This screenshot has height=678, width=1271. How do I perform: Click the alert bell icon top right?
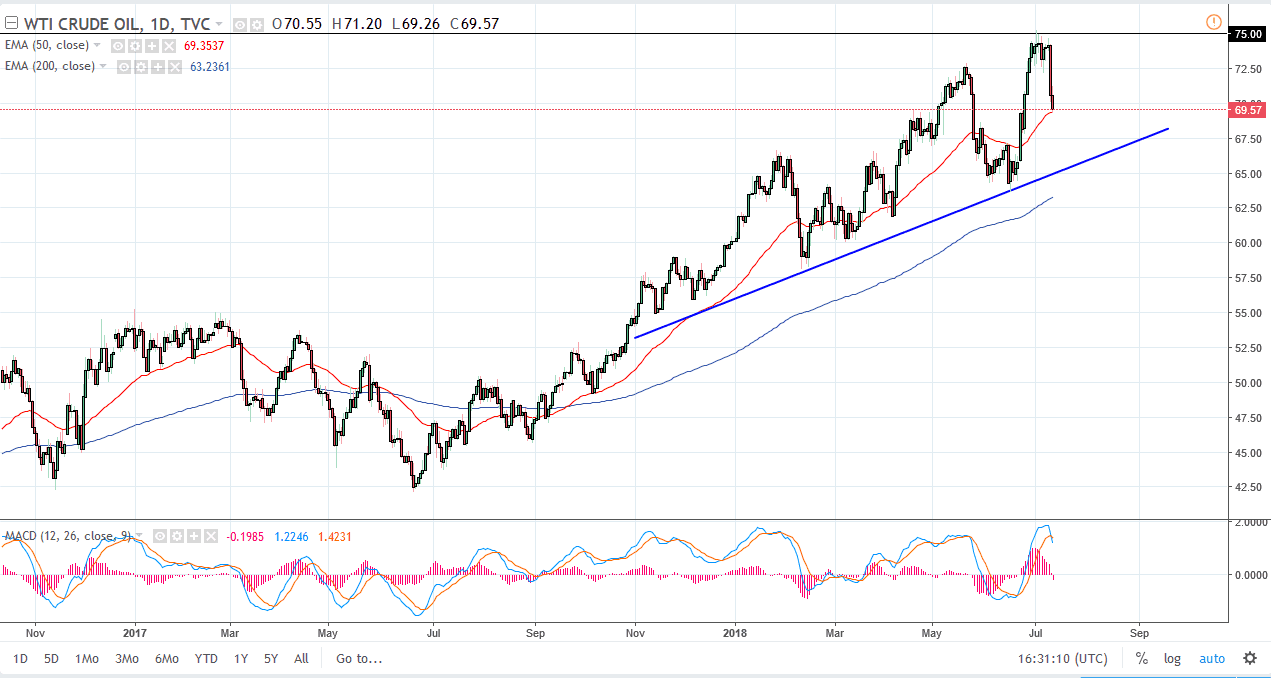[1213, 21]
